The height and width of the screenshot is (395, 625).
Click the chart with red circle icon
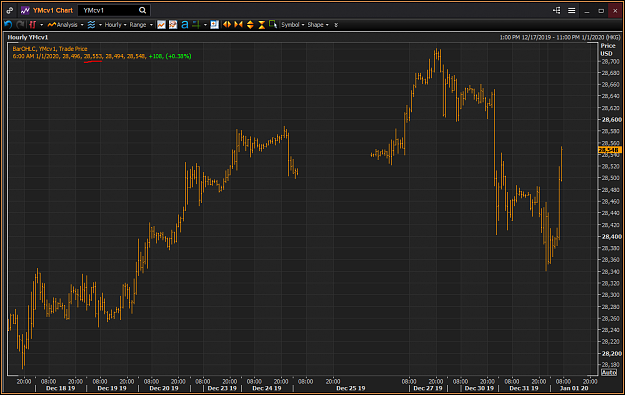coord(173,25)
